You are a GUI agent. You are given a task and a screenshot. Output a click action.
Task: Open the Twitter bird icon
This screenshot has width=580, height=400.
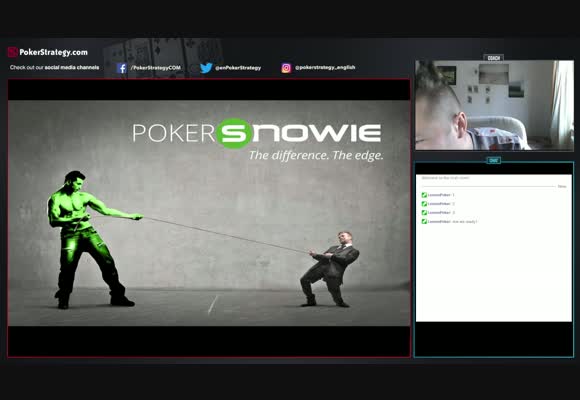(206, 68)
